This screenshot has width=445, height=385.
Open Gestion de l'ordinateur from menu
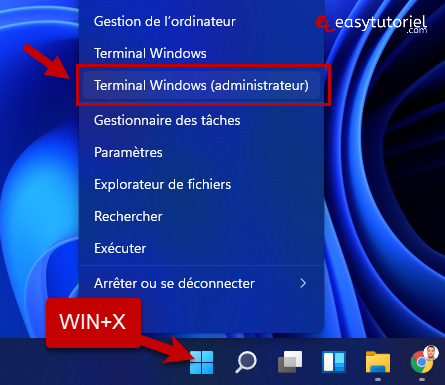coord(201,22)
